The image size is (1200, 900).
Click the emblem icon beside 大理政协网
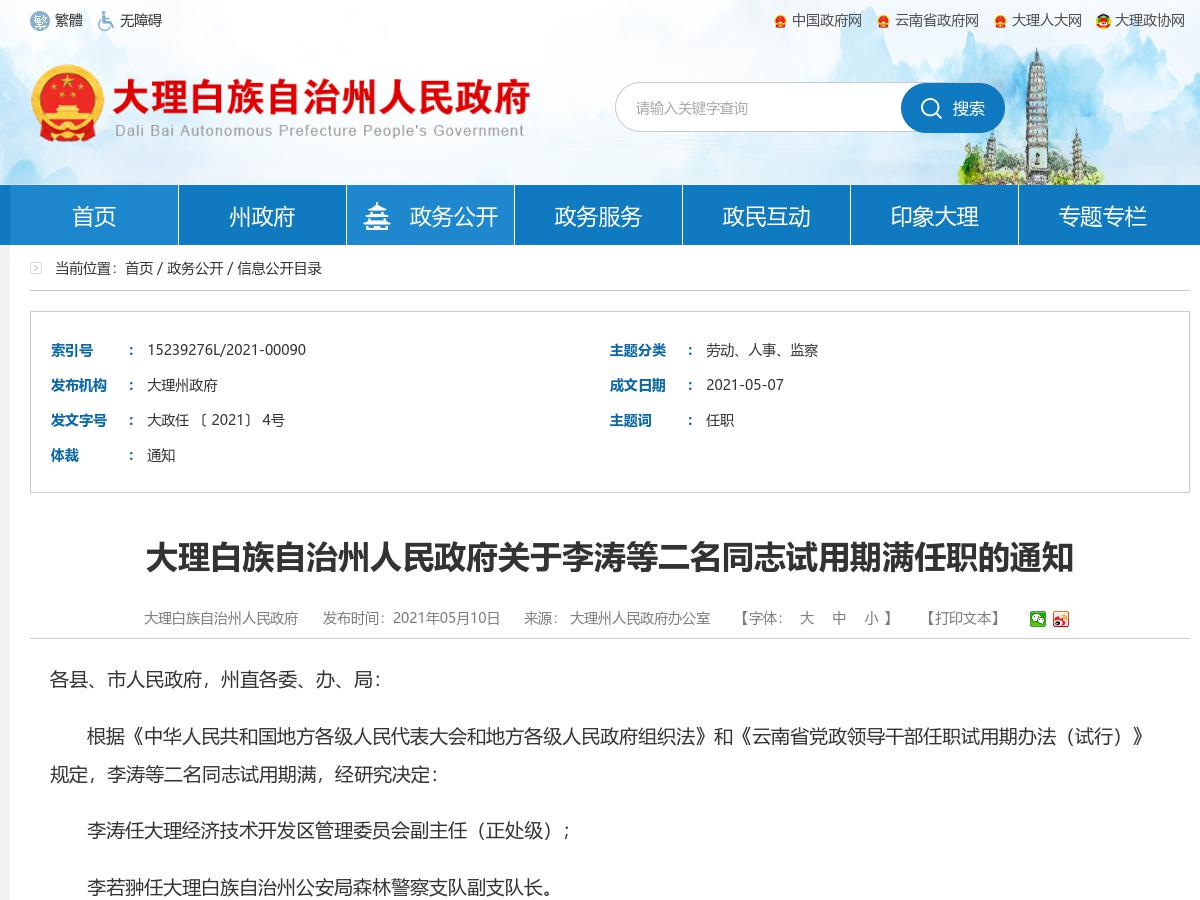click(x=1103, y=21)
